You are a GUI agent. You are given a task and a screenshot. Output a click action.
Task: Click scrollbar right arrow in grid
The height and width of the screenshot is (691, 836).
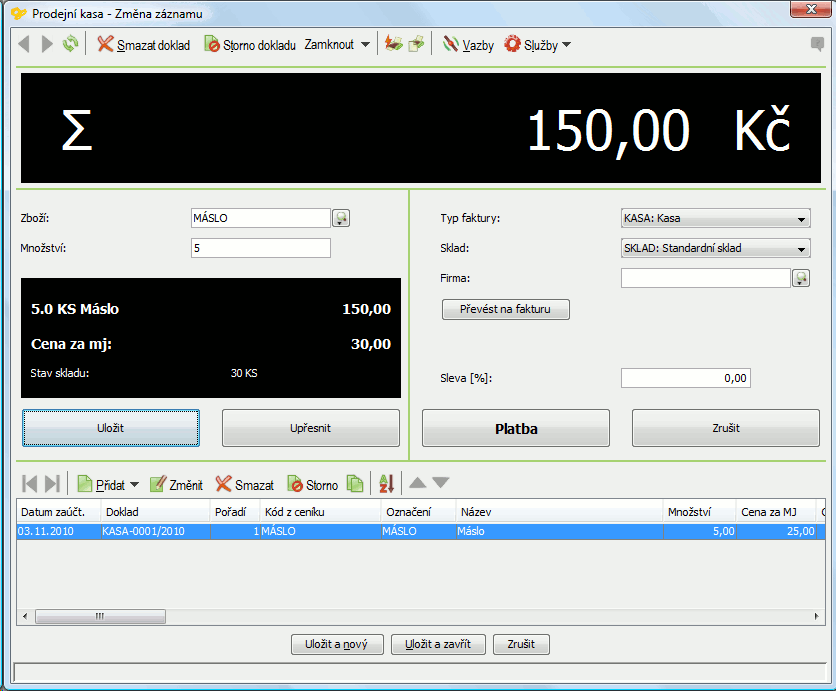[816, 616]
